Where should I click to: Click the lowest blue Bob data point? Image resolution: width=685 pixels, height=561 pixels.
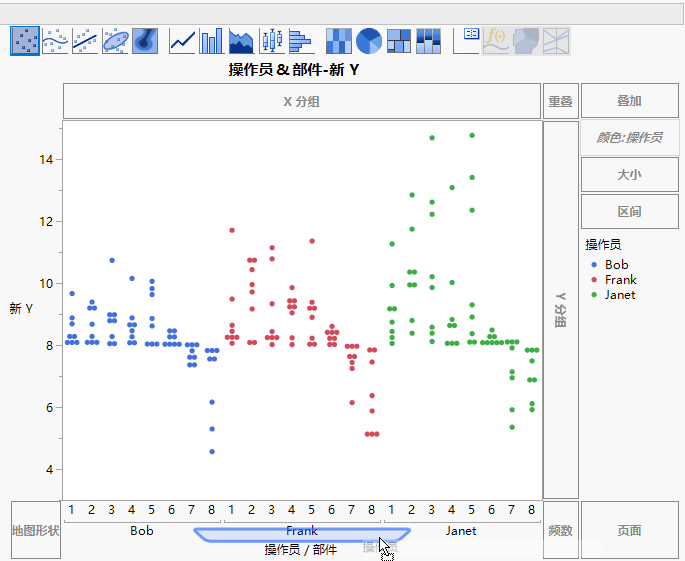[x=212, y=452]
